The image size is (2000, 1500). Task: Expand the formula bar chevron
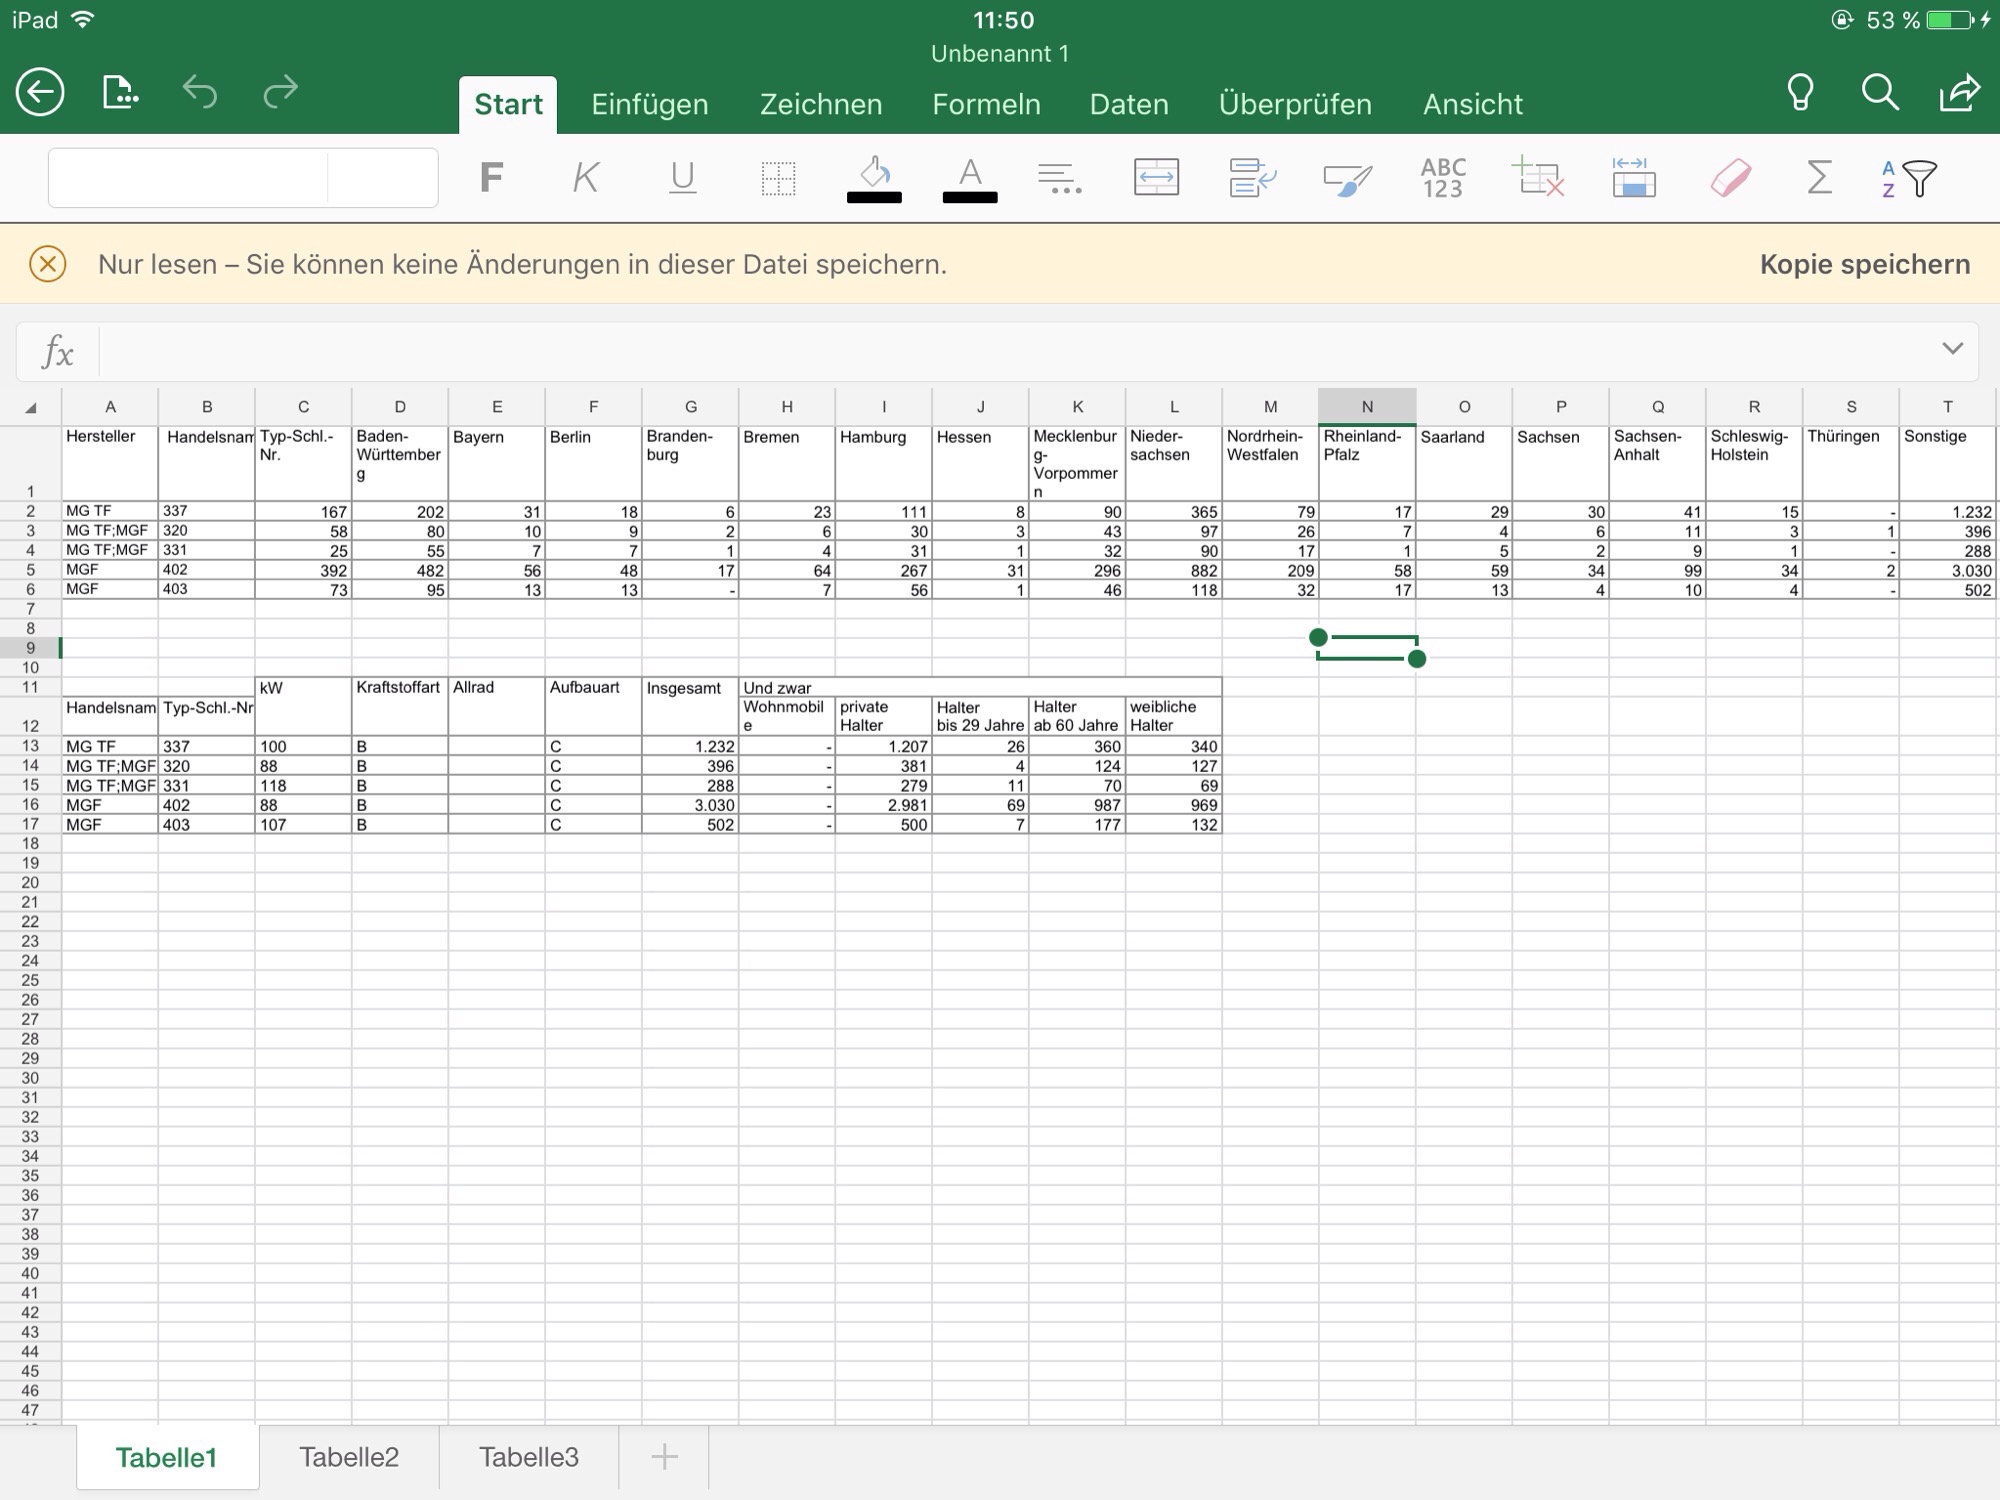[1952, 349]
